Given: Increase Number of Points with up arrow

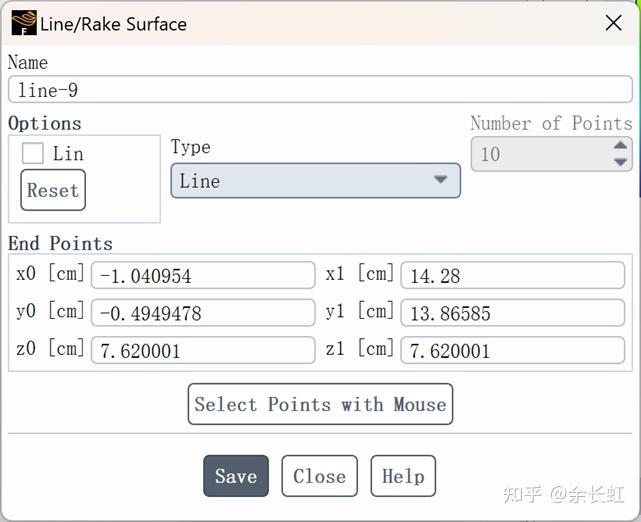Looking at the screenshot, I should point(621,146).
